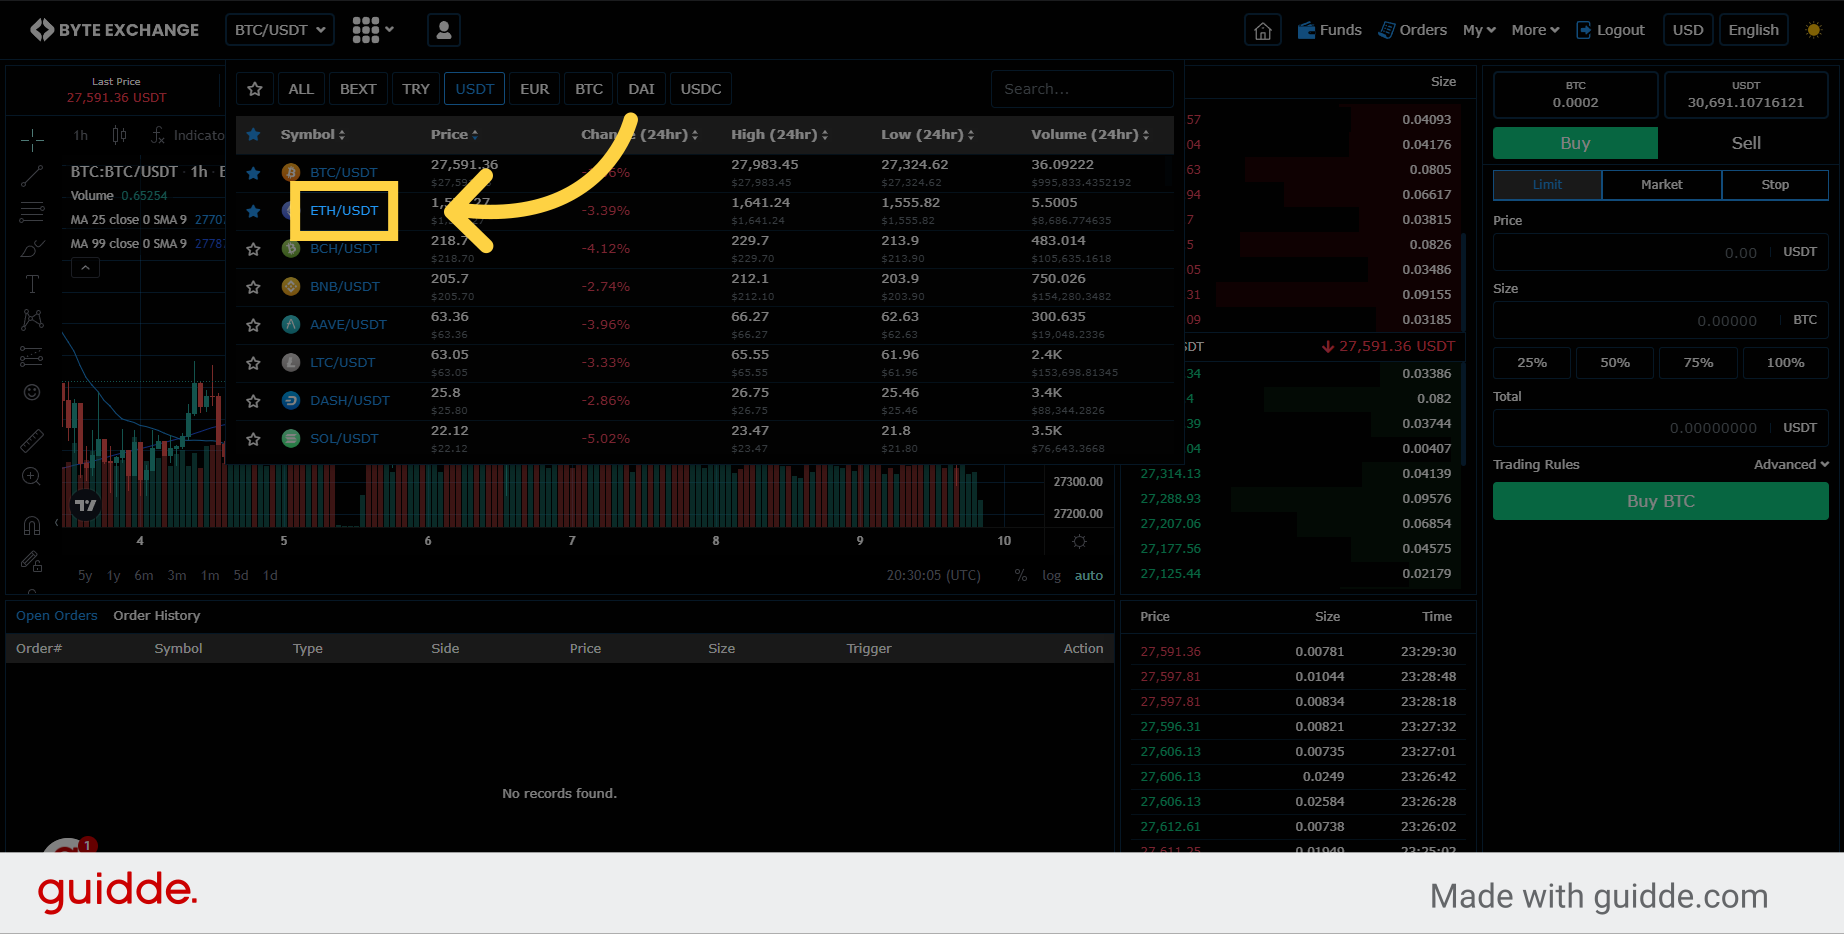Screen dimensions: 1844x934
Task: Favorite BNB/USDT with its star
Action: point(254,287)
